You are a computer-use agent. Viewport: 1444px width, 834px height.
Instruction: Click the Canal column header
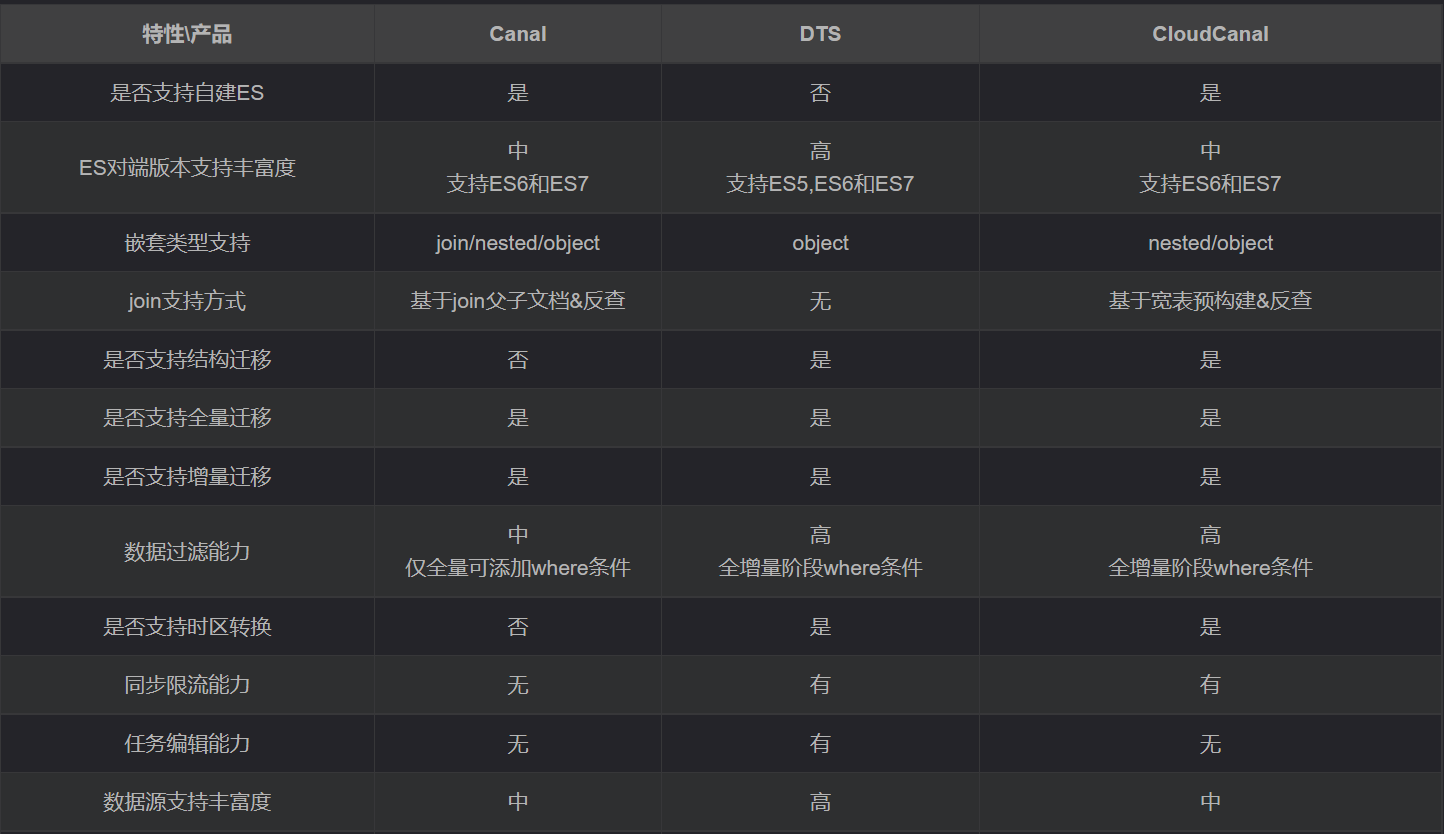pos(517,34)
